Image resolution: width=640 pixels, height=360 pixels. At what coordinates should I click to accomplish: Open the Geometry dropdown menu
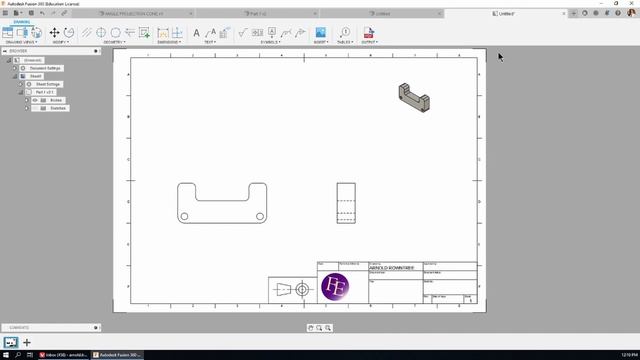(x=114, y=42)
